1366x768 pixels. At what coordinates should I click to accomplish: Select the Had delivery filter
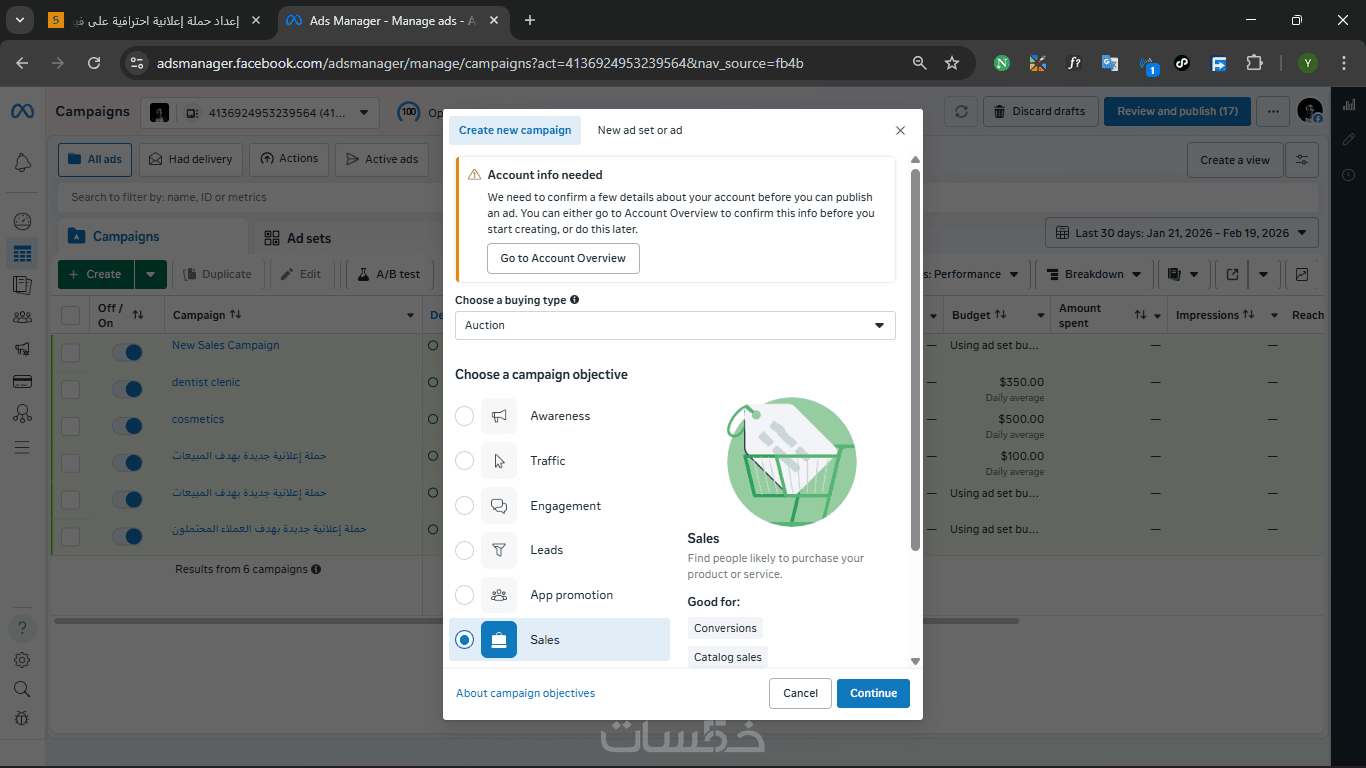[x=192, y=159]
